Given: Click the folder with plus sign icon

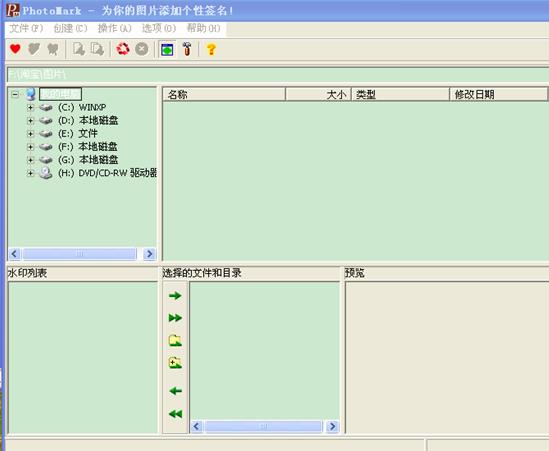Looking at the screenshot, I should (x=175, y=362).
